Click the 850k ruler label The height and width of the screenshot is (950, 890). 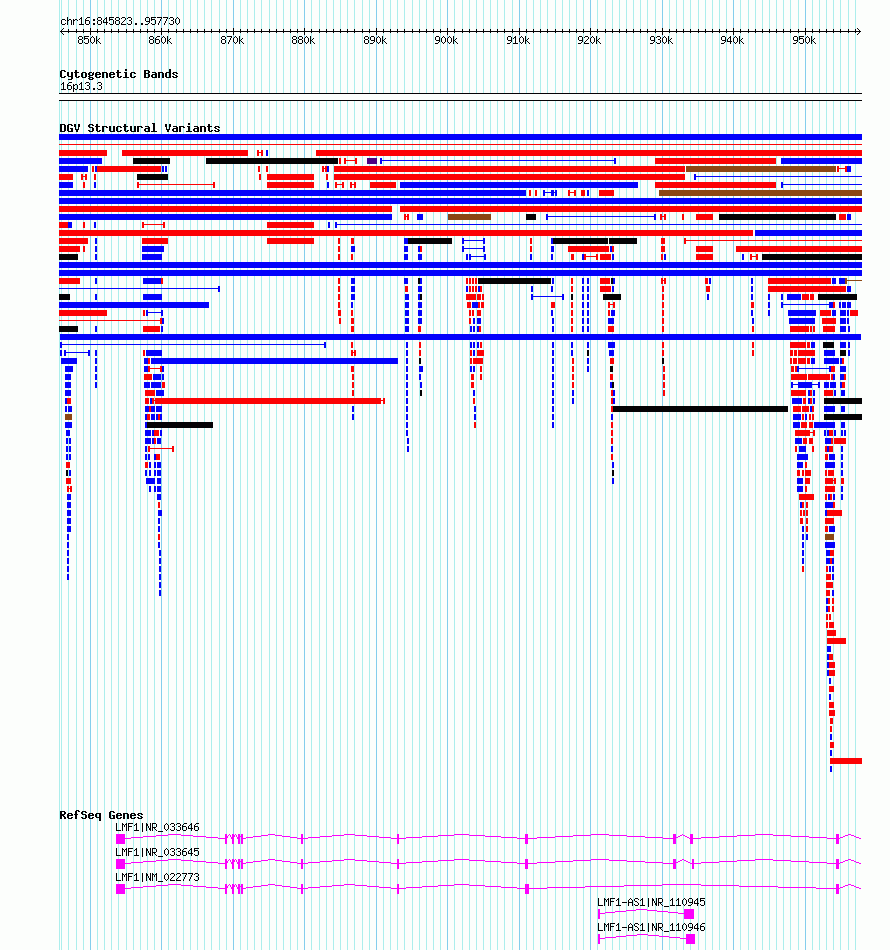[x=89, y=41]
